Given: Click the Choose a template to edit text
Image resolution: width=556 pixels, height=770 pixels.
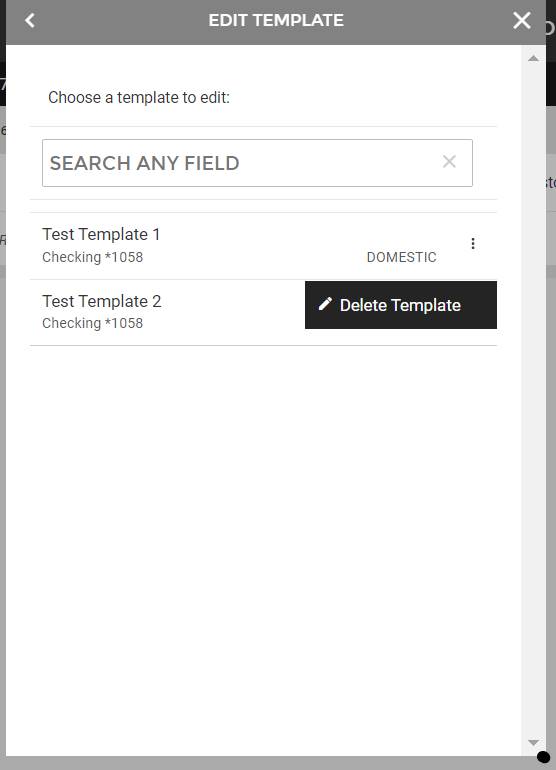Looking at the screenshot, I should [x=139, y=97].
